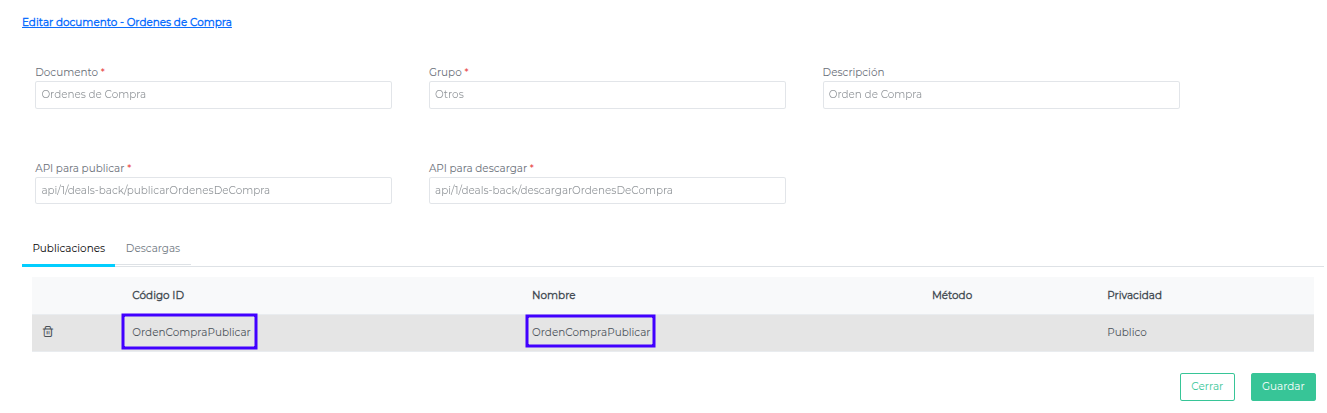The height and width of the screenshot is (413, 1327).
Task: Focus the Grupo input containing 'Otros'
Action: click(606, 95)
